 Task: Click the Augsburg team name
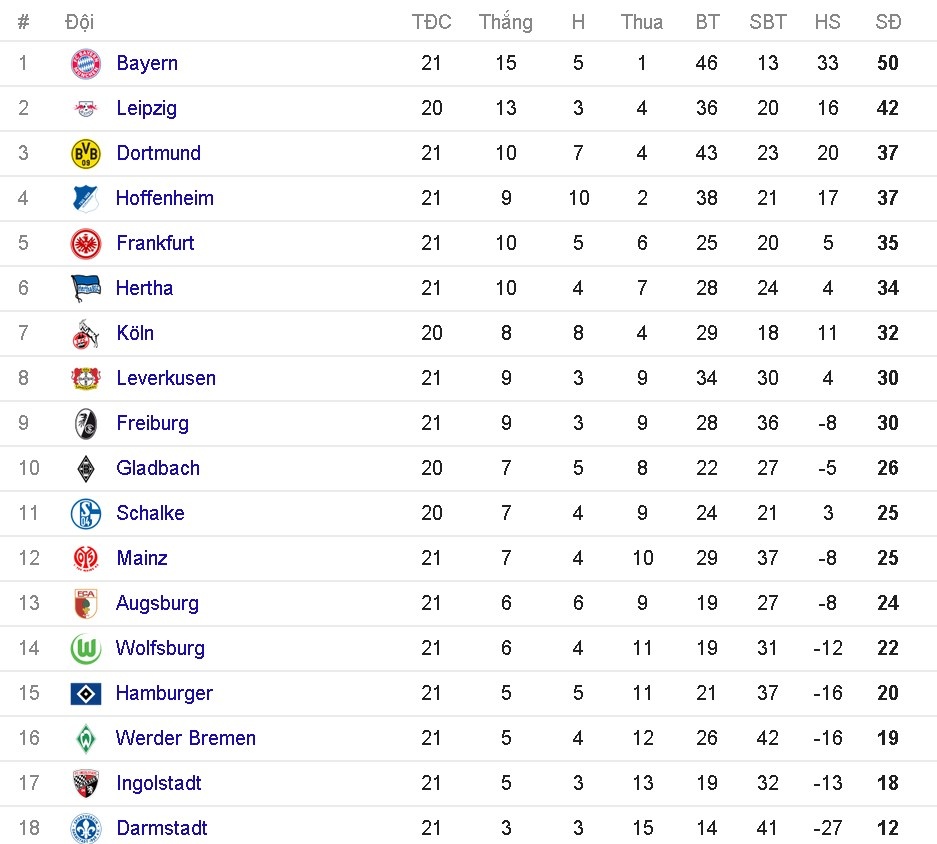point(157,603)
